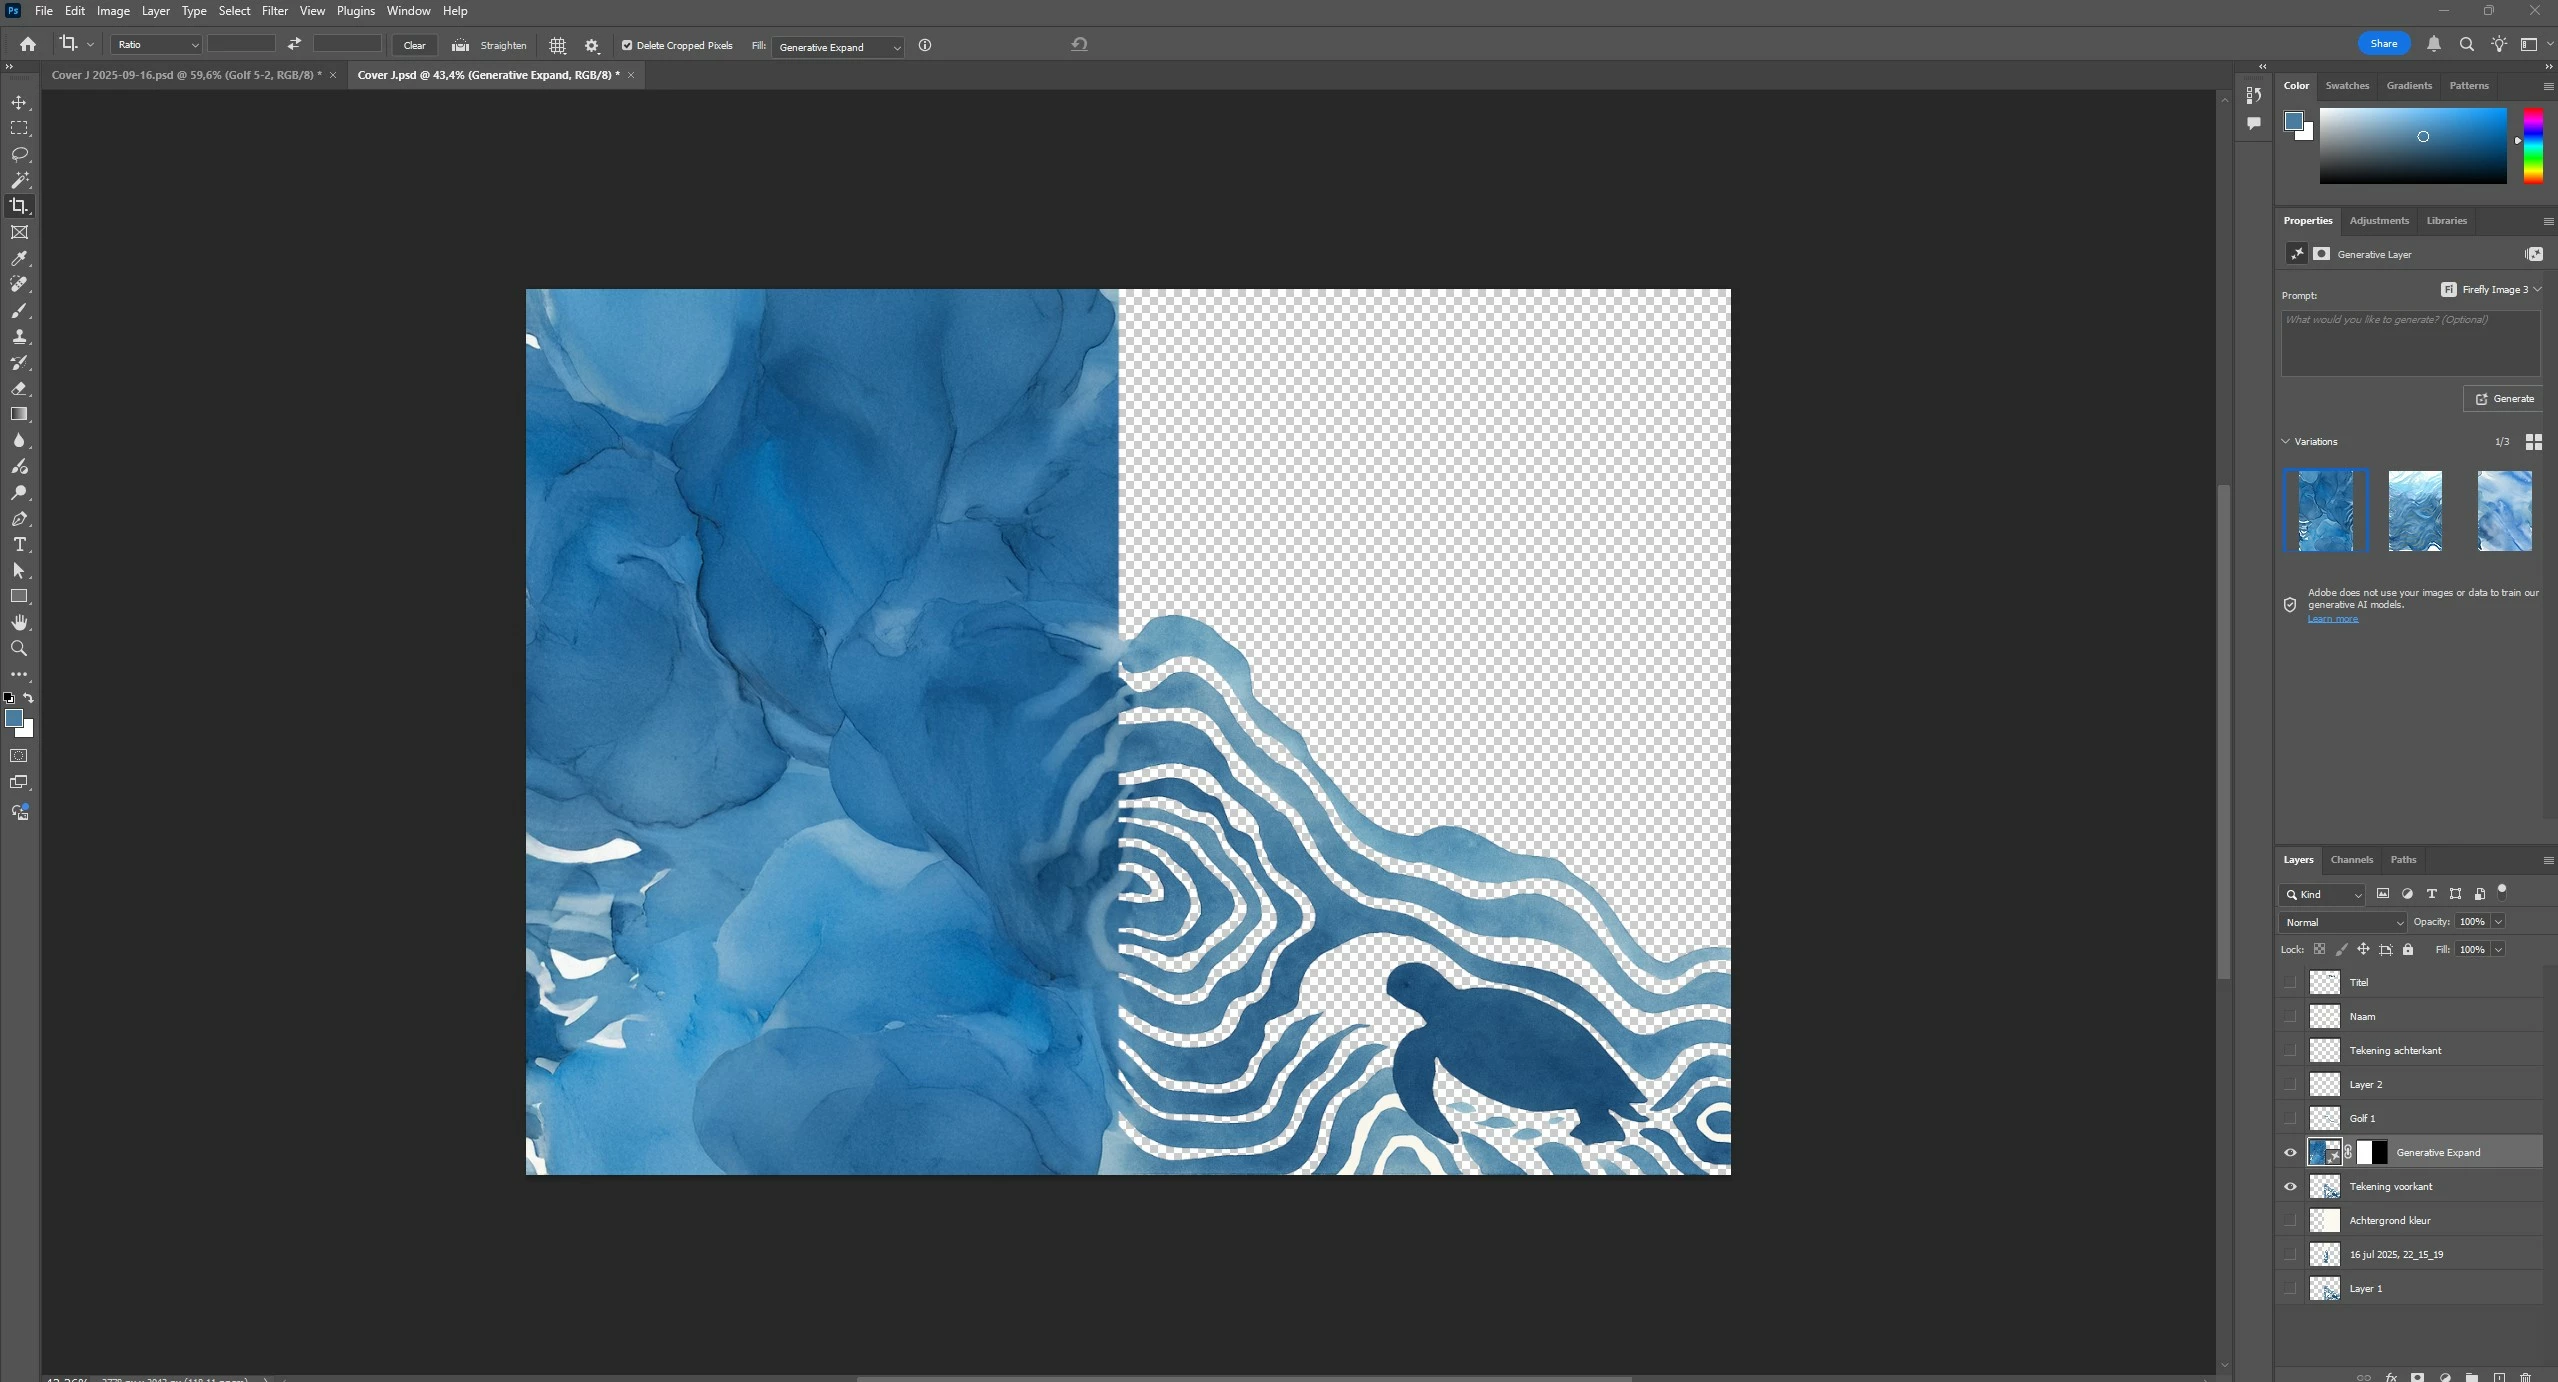Open the Normal blend mode dropdown

coord(2342,922)
